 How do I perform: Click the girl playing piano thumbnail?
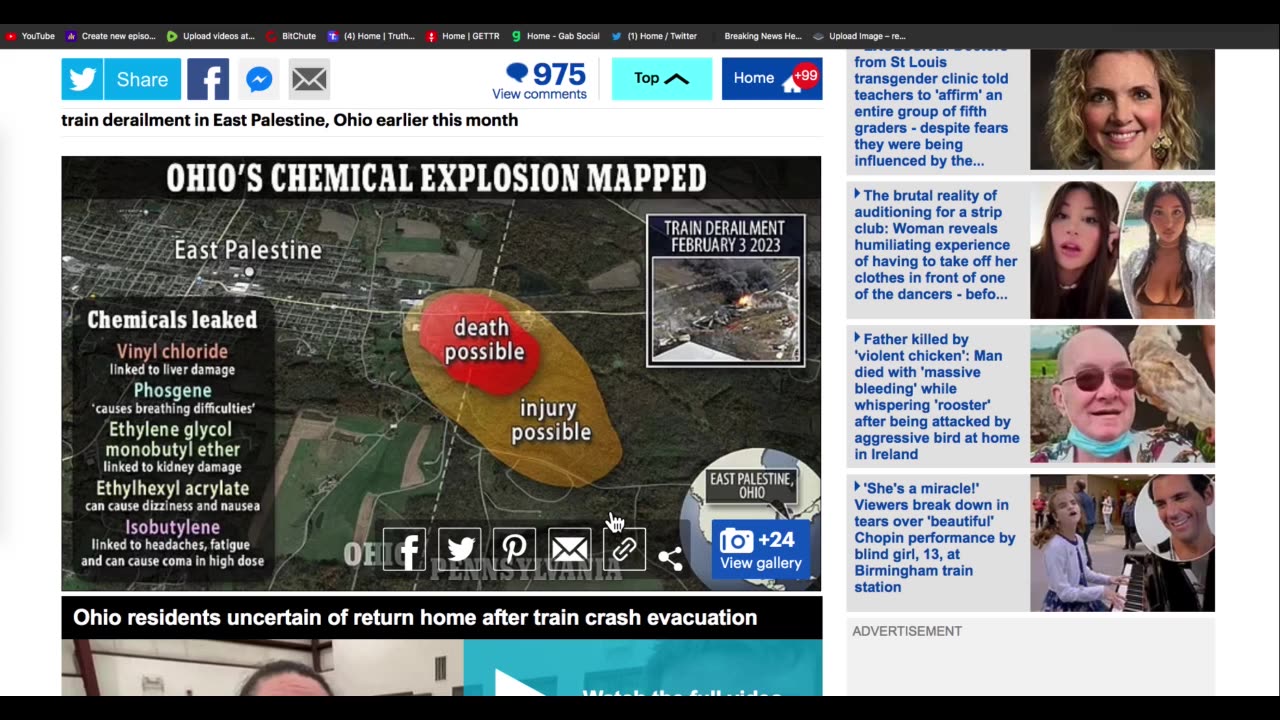[1122, 543]
